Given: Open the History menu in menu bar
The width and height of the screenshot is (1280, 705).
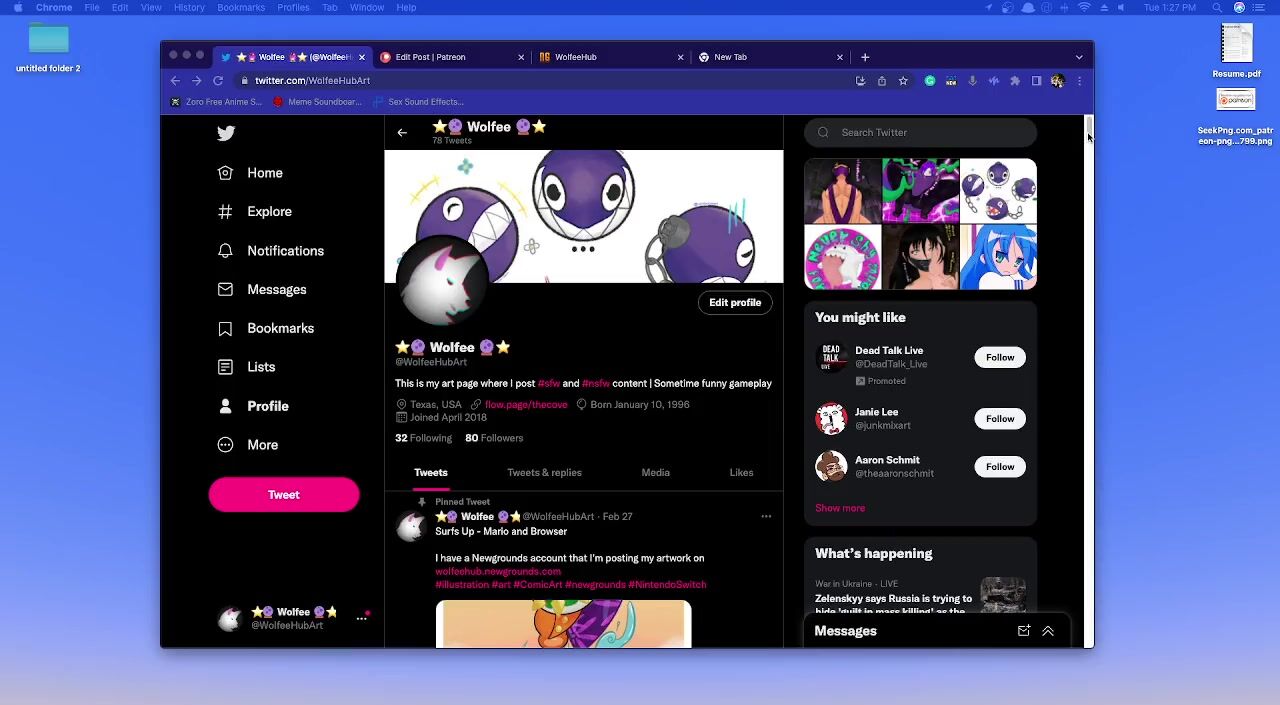Looking at the screenshot, I should tap(189, 7).
